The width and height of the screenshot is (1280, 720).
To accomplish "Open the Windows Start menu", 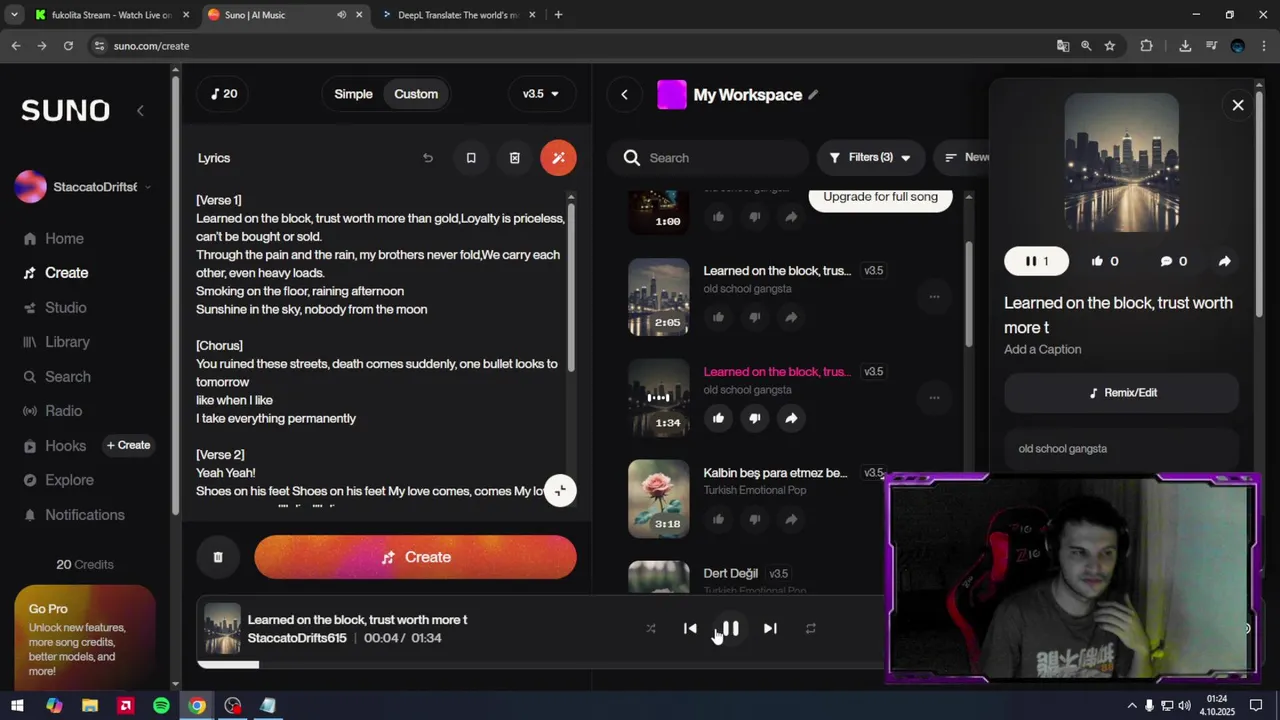I will tap(17, 705).
